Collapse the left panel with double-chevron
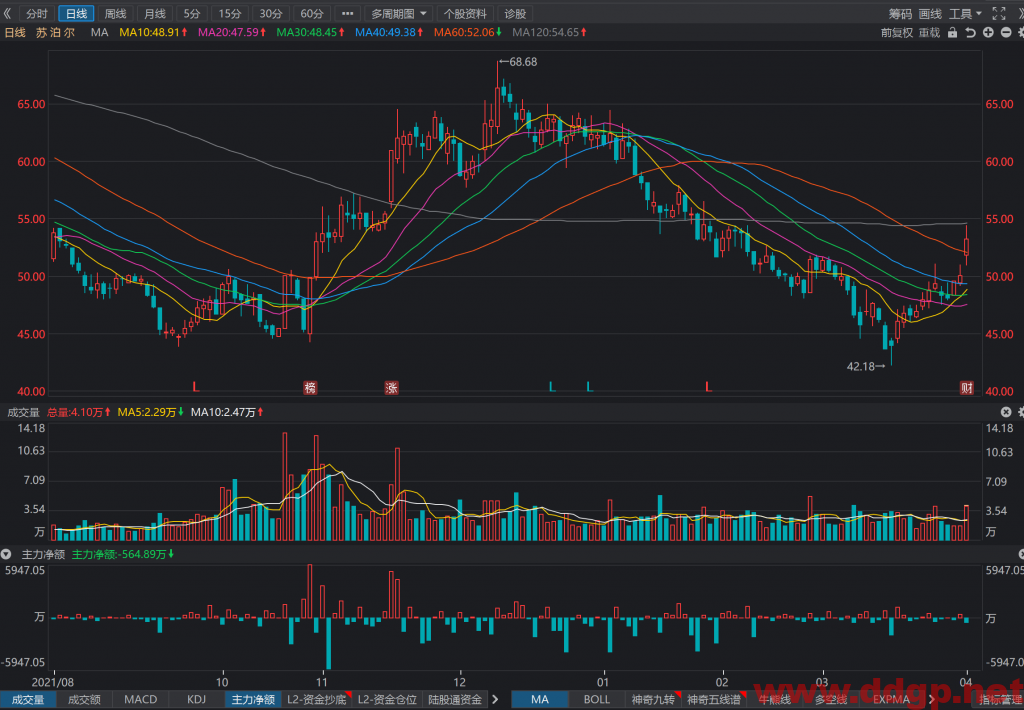Image resolution: width=1024 pixels, height=710 pixels. click(x=7, y=13)
